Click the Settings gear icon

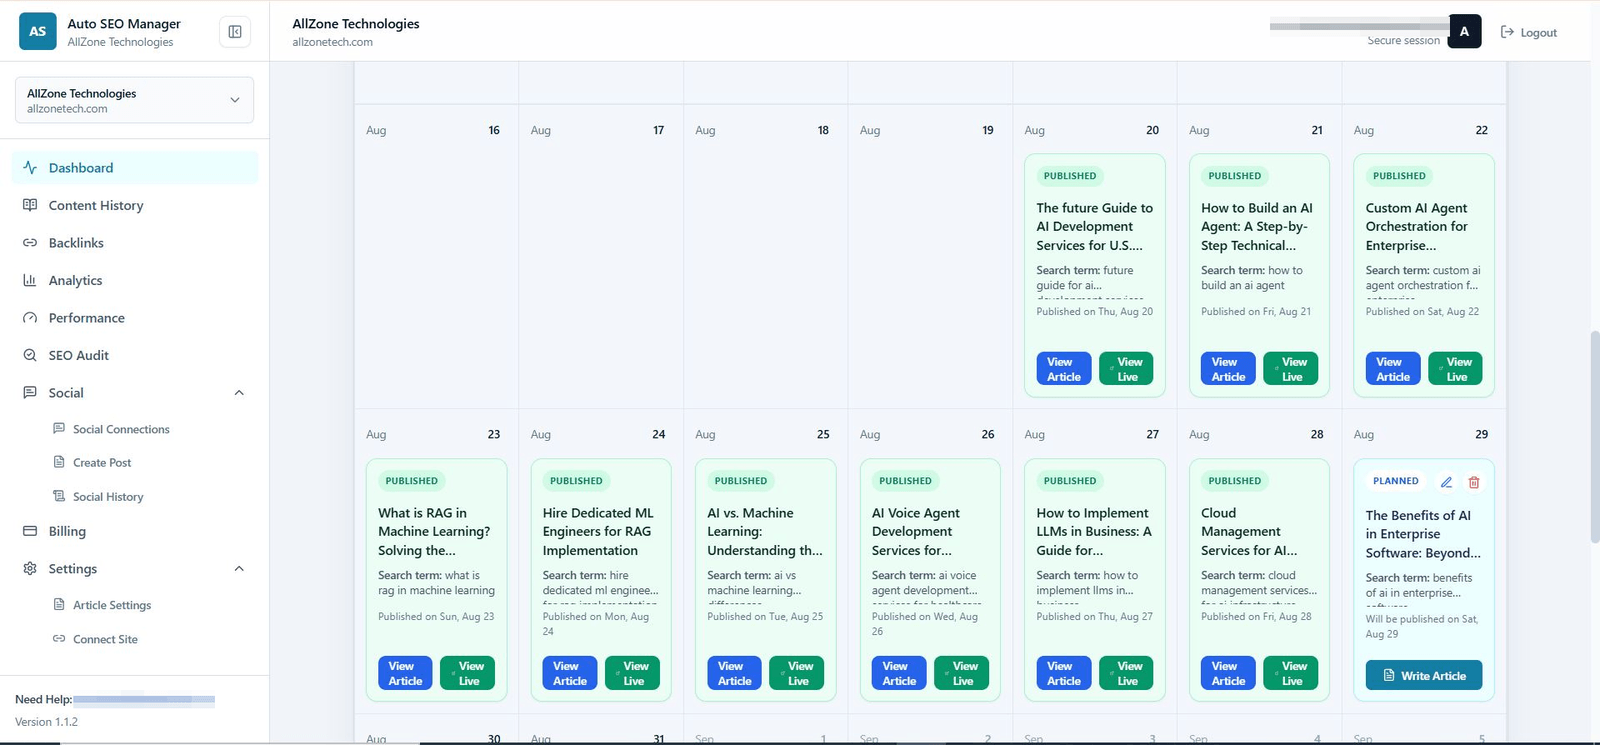click(x=30, y=569)
